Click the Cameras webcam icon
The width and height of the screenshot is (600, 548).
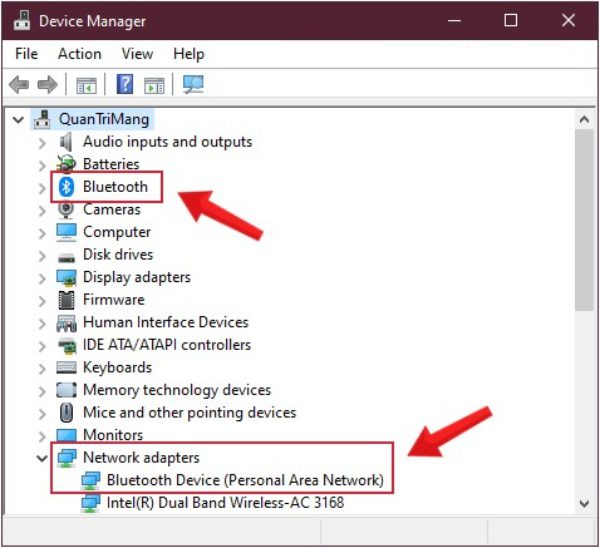[x=66, y=209]
